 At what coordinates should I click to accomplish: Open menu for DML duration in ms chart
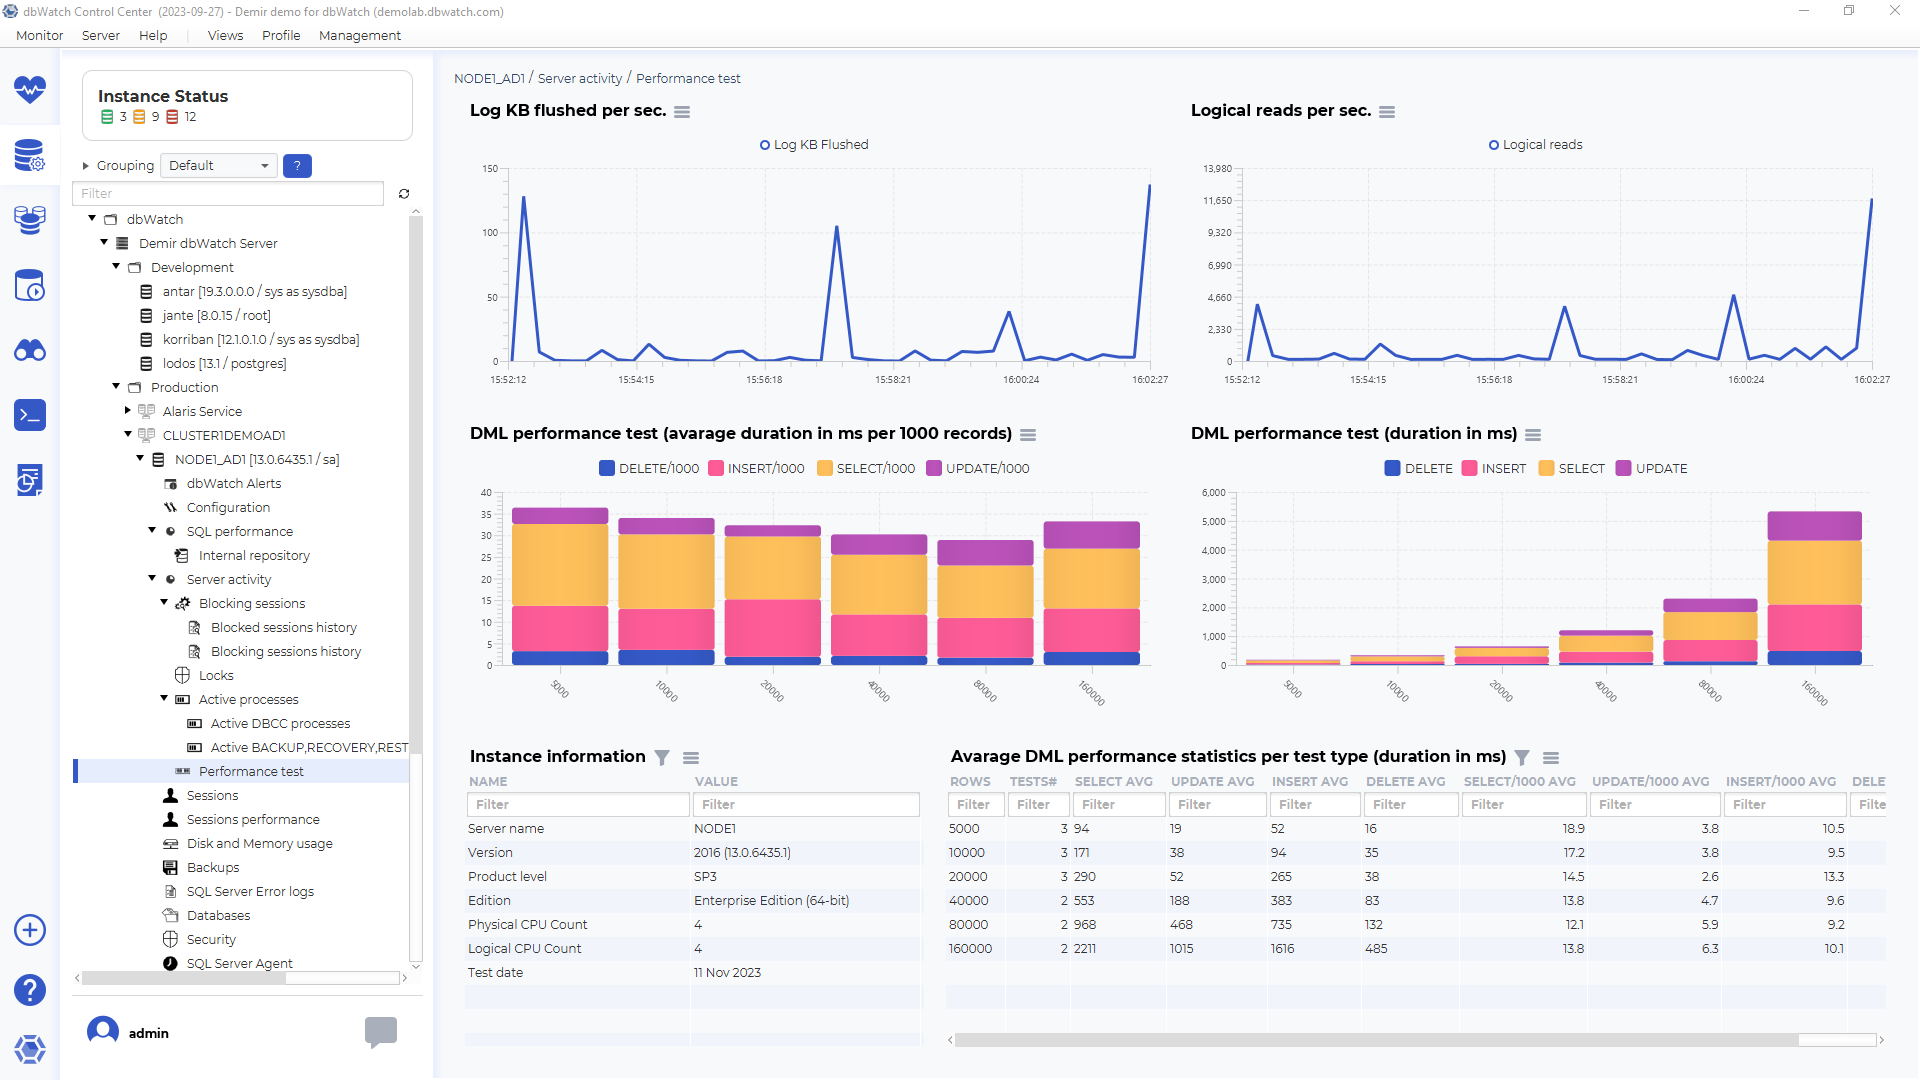[x=1533, y=435]
